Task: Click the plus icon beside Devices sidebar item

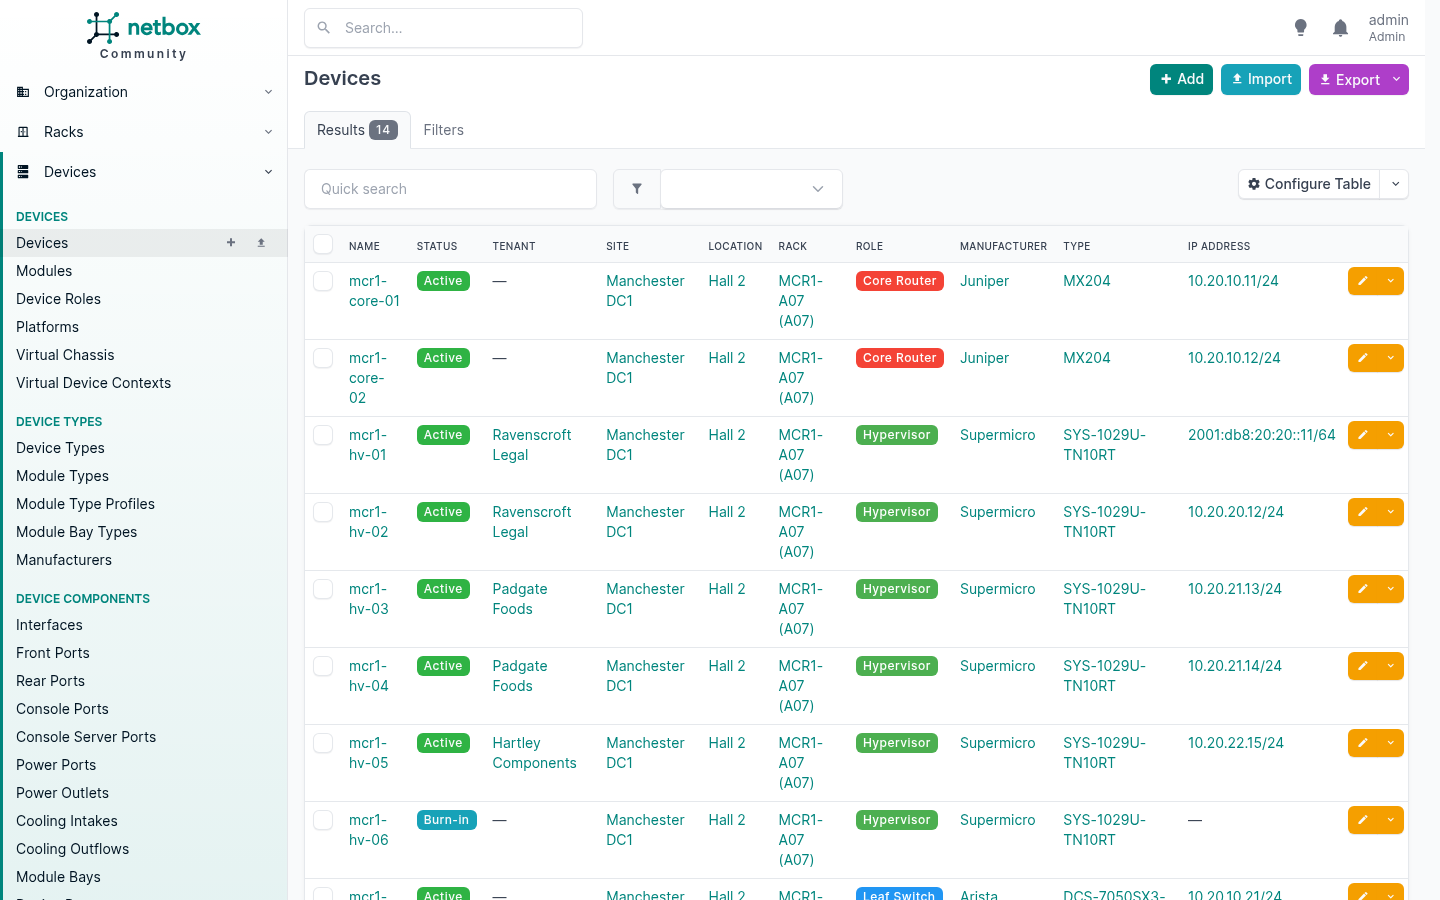Action: [231, 243]
